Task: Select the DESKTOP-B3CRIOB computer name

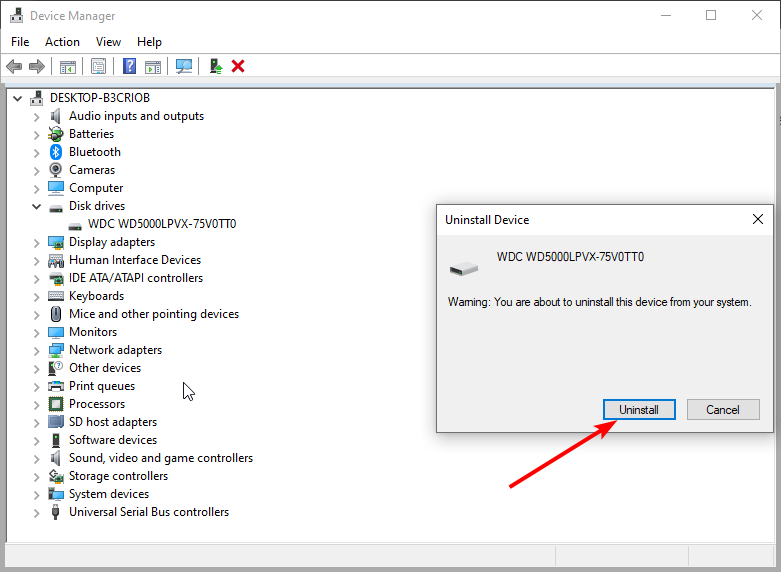Action: coord(100,98)
